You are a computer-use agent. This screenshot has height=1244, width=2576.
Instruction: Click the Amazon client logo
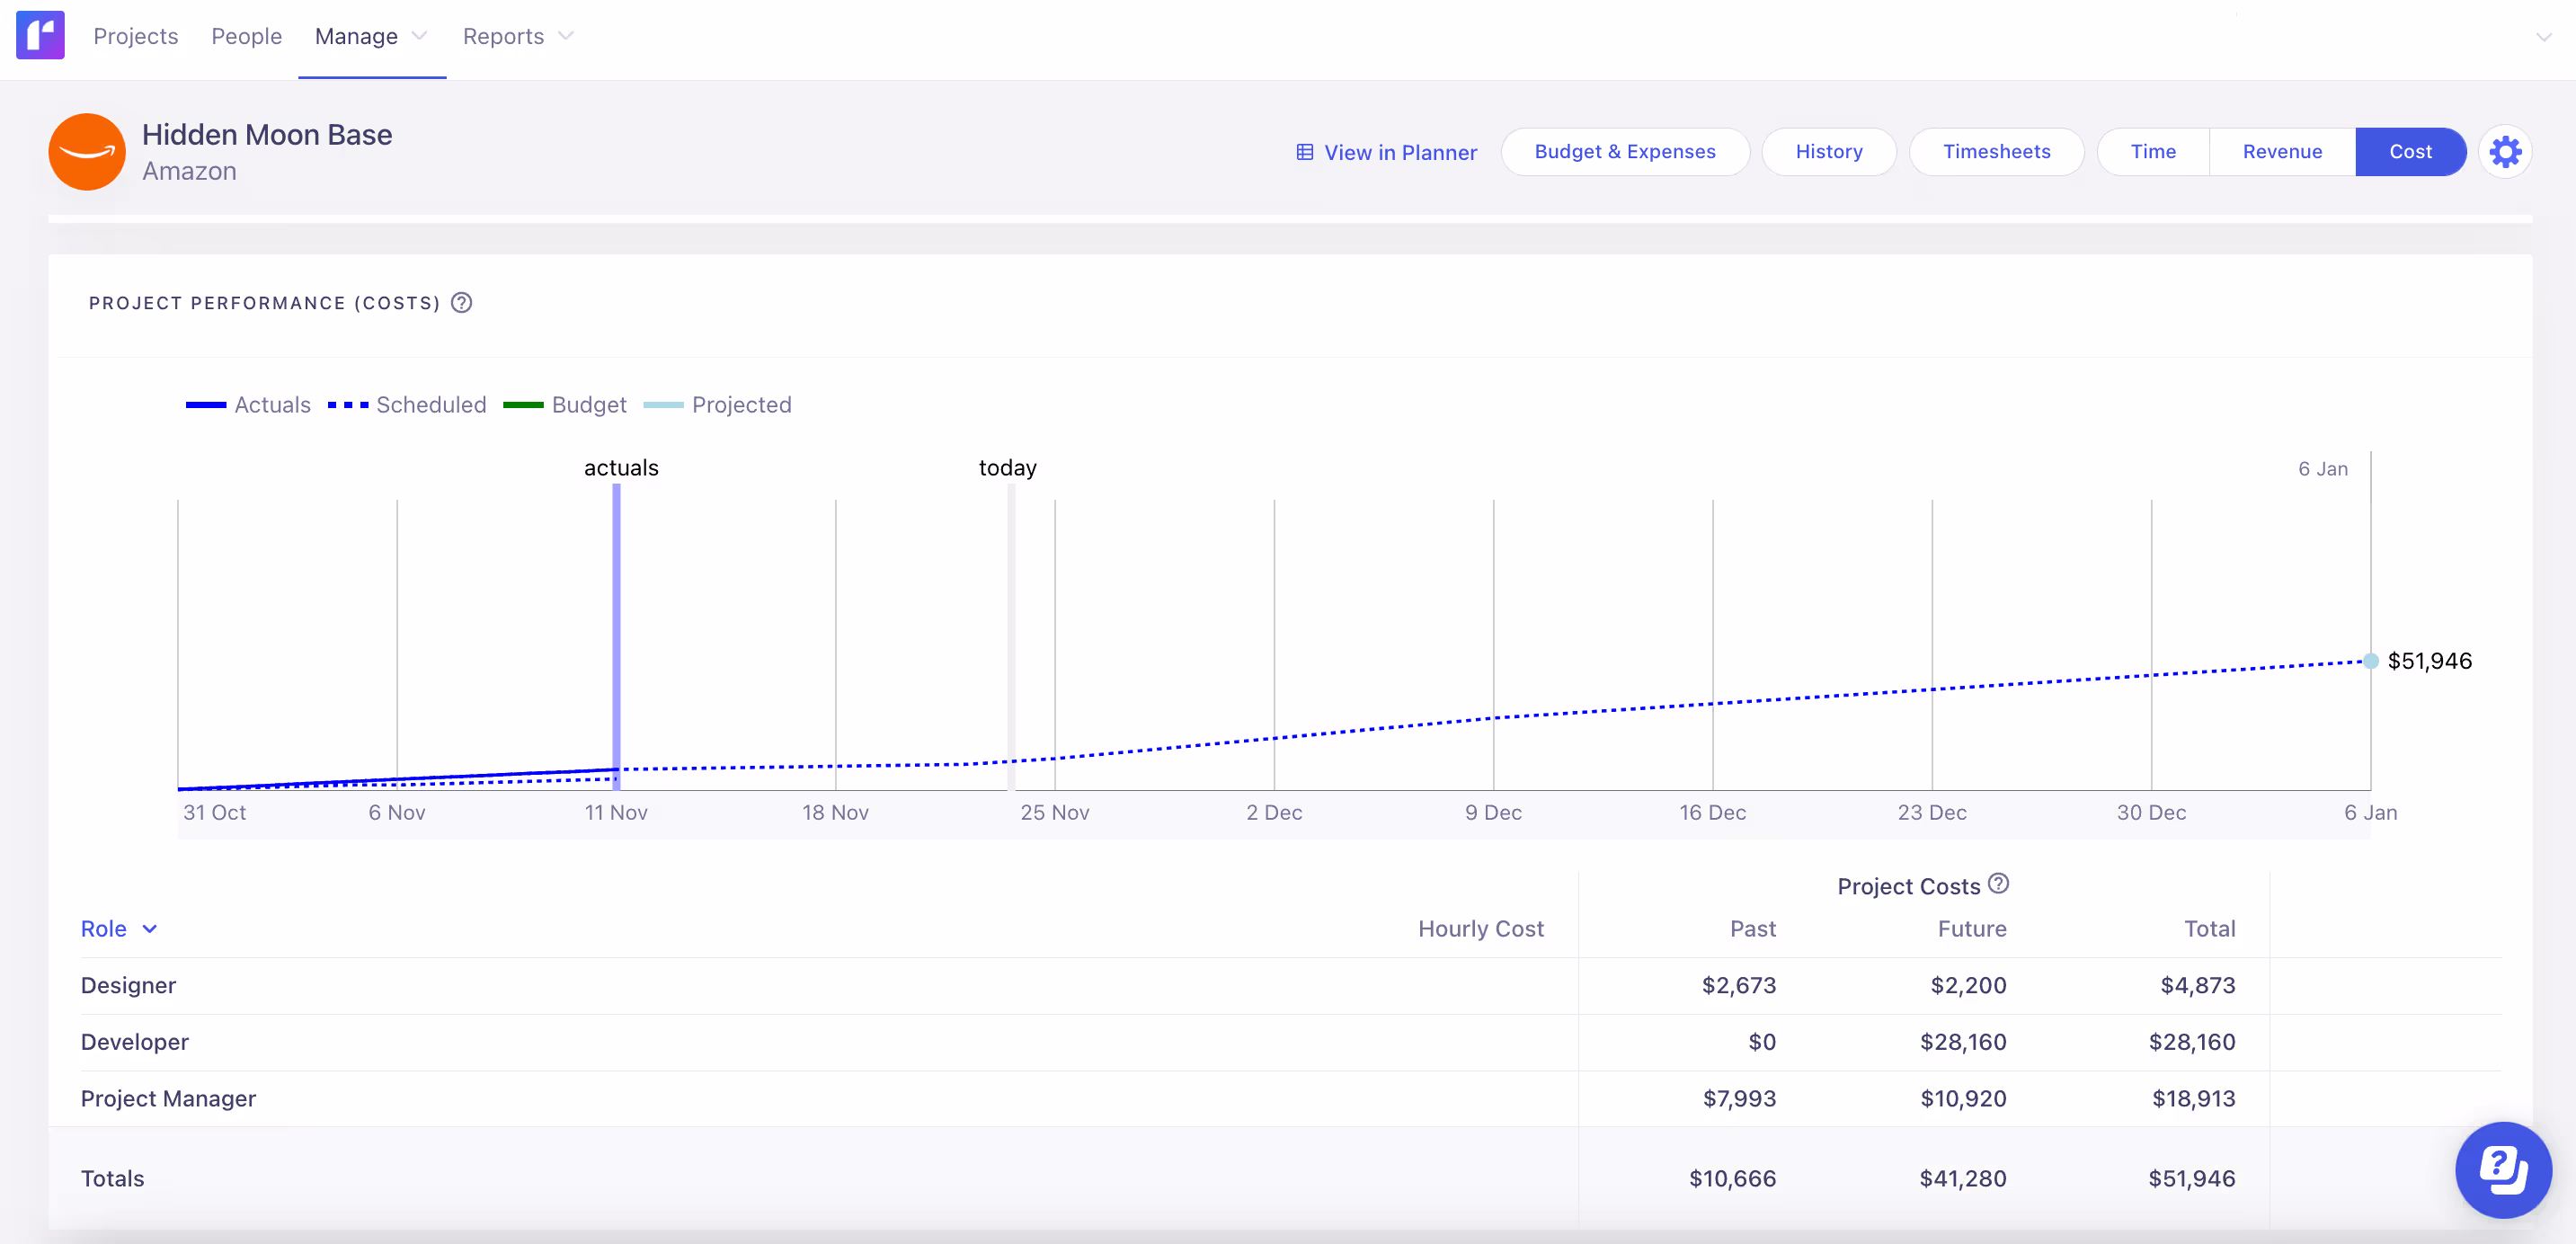(x=87, y=152)
